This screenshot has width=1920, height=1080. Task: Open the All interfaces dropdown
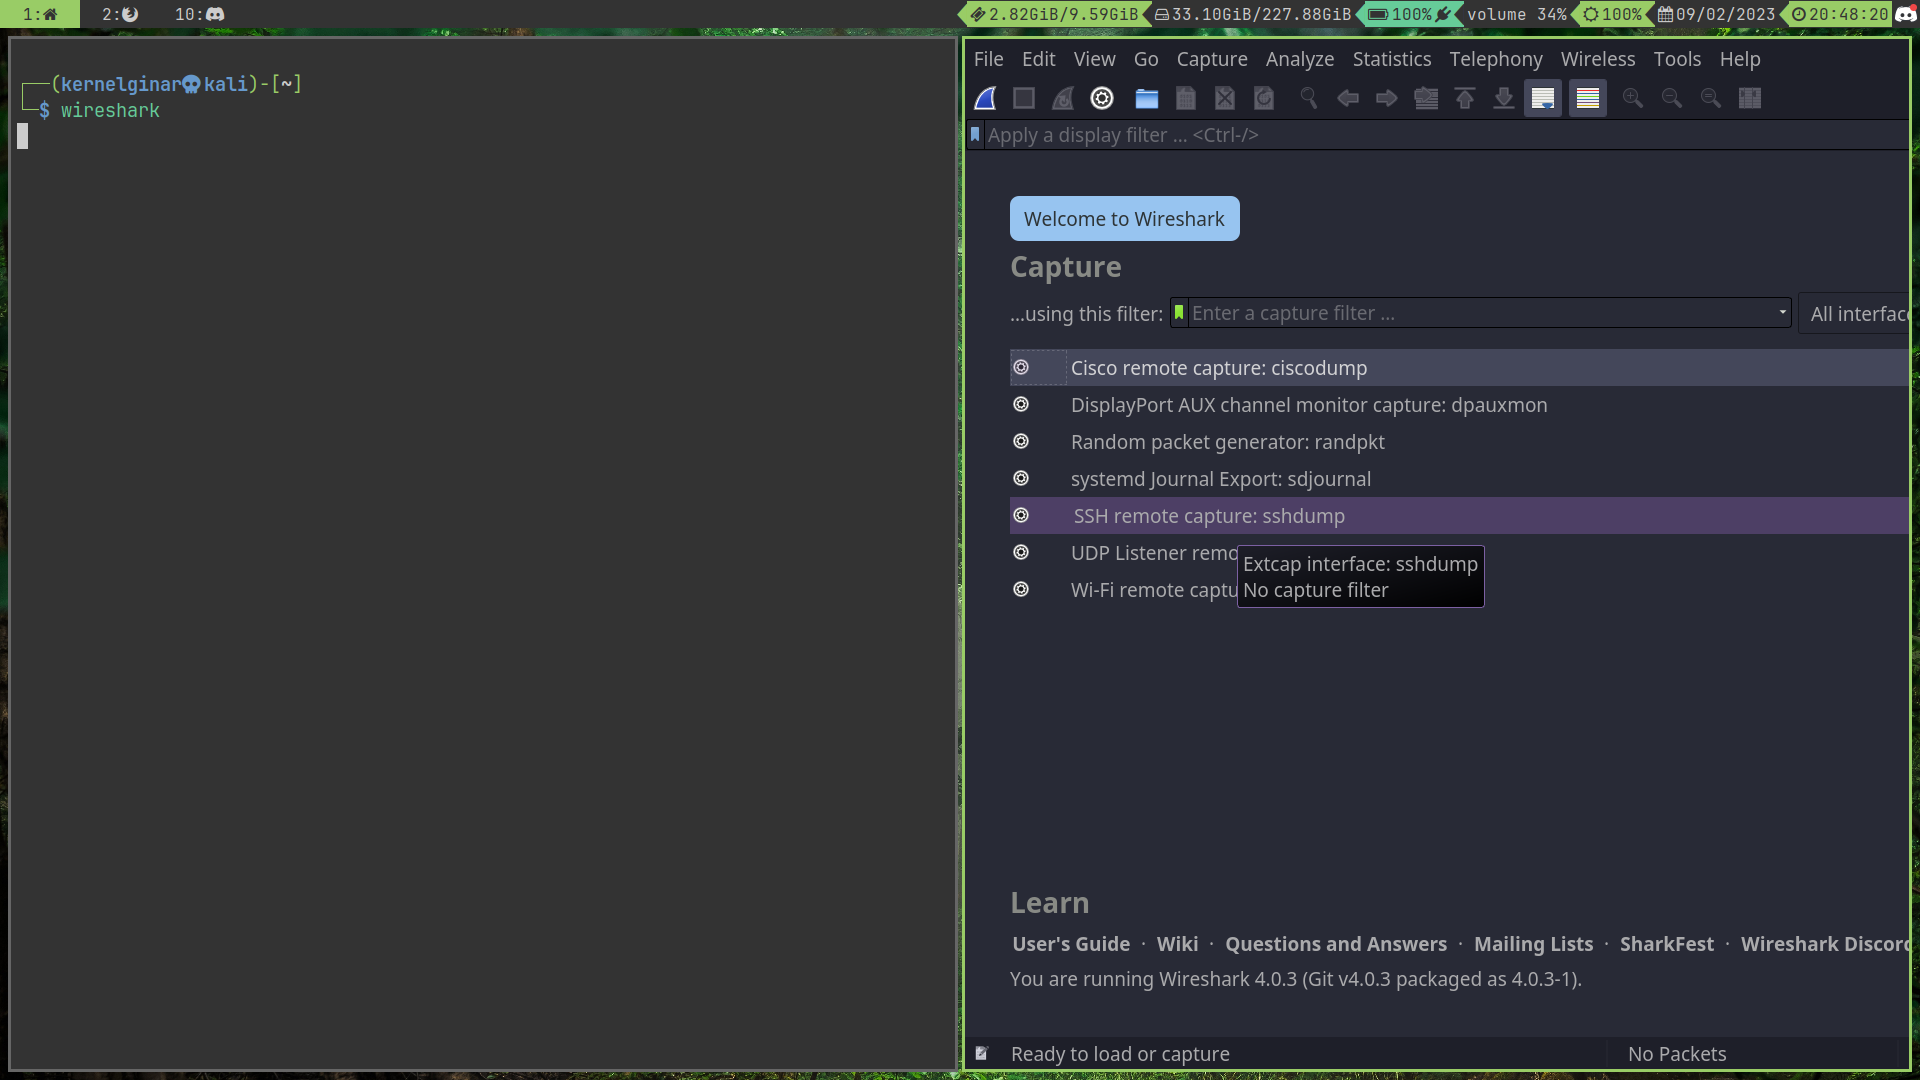tap(1858, 314)
